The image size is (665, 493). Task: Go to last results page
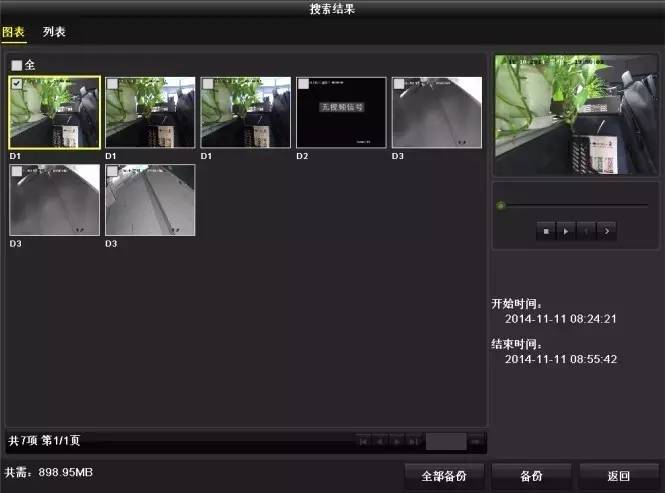point(414,442)
